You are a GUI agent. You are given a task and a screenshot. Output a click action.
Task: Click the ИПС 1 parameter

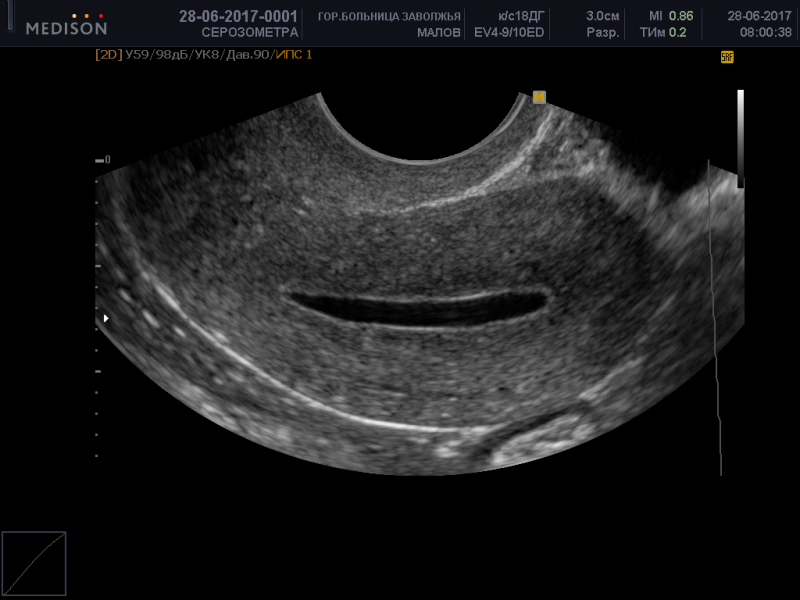[x=294, y=55]
